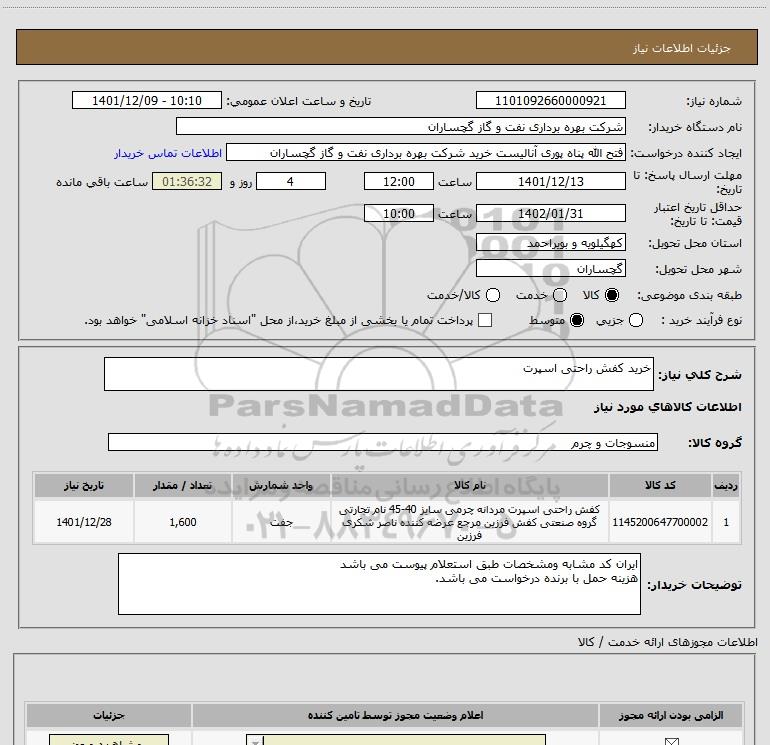Choose the متوسط purchase type radio
Image resolution: width=770 pixels, height=745 pixels.
pyautogui.click(x=577, y=320)
